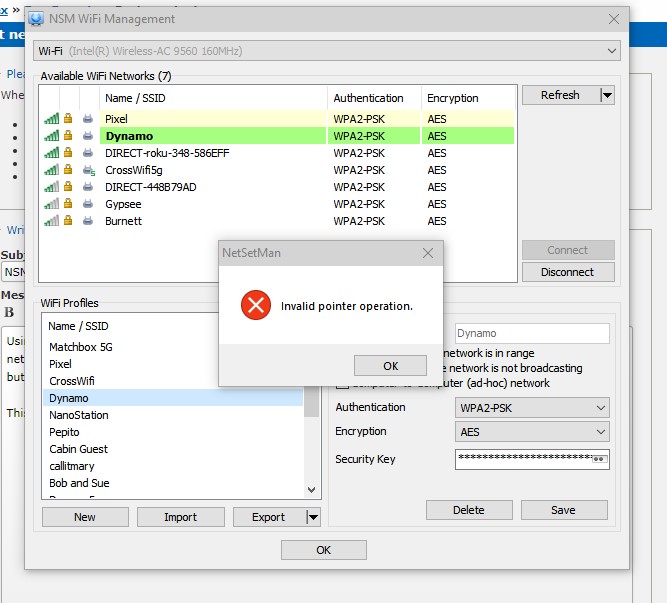
Task: Click the signal bars icon for Burnett
Action: click(51, 221)
